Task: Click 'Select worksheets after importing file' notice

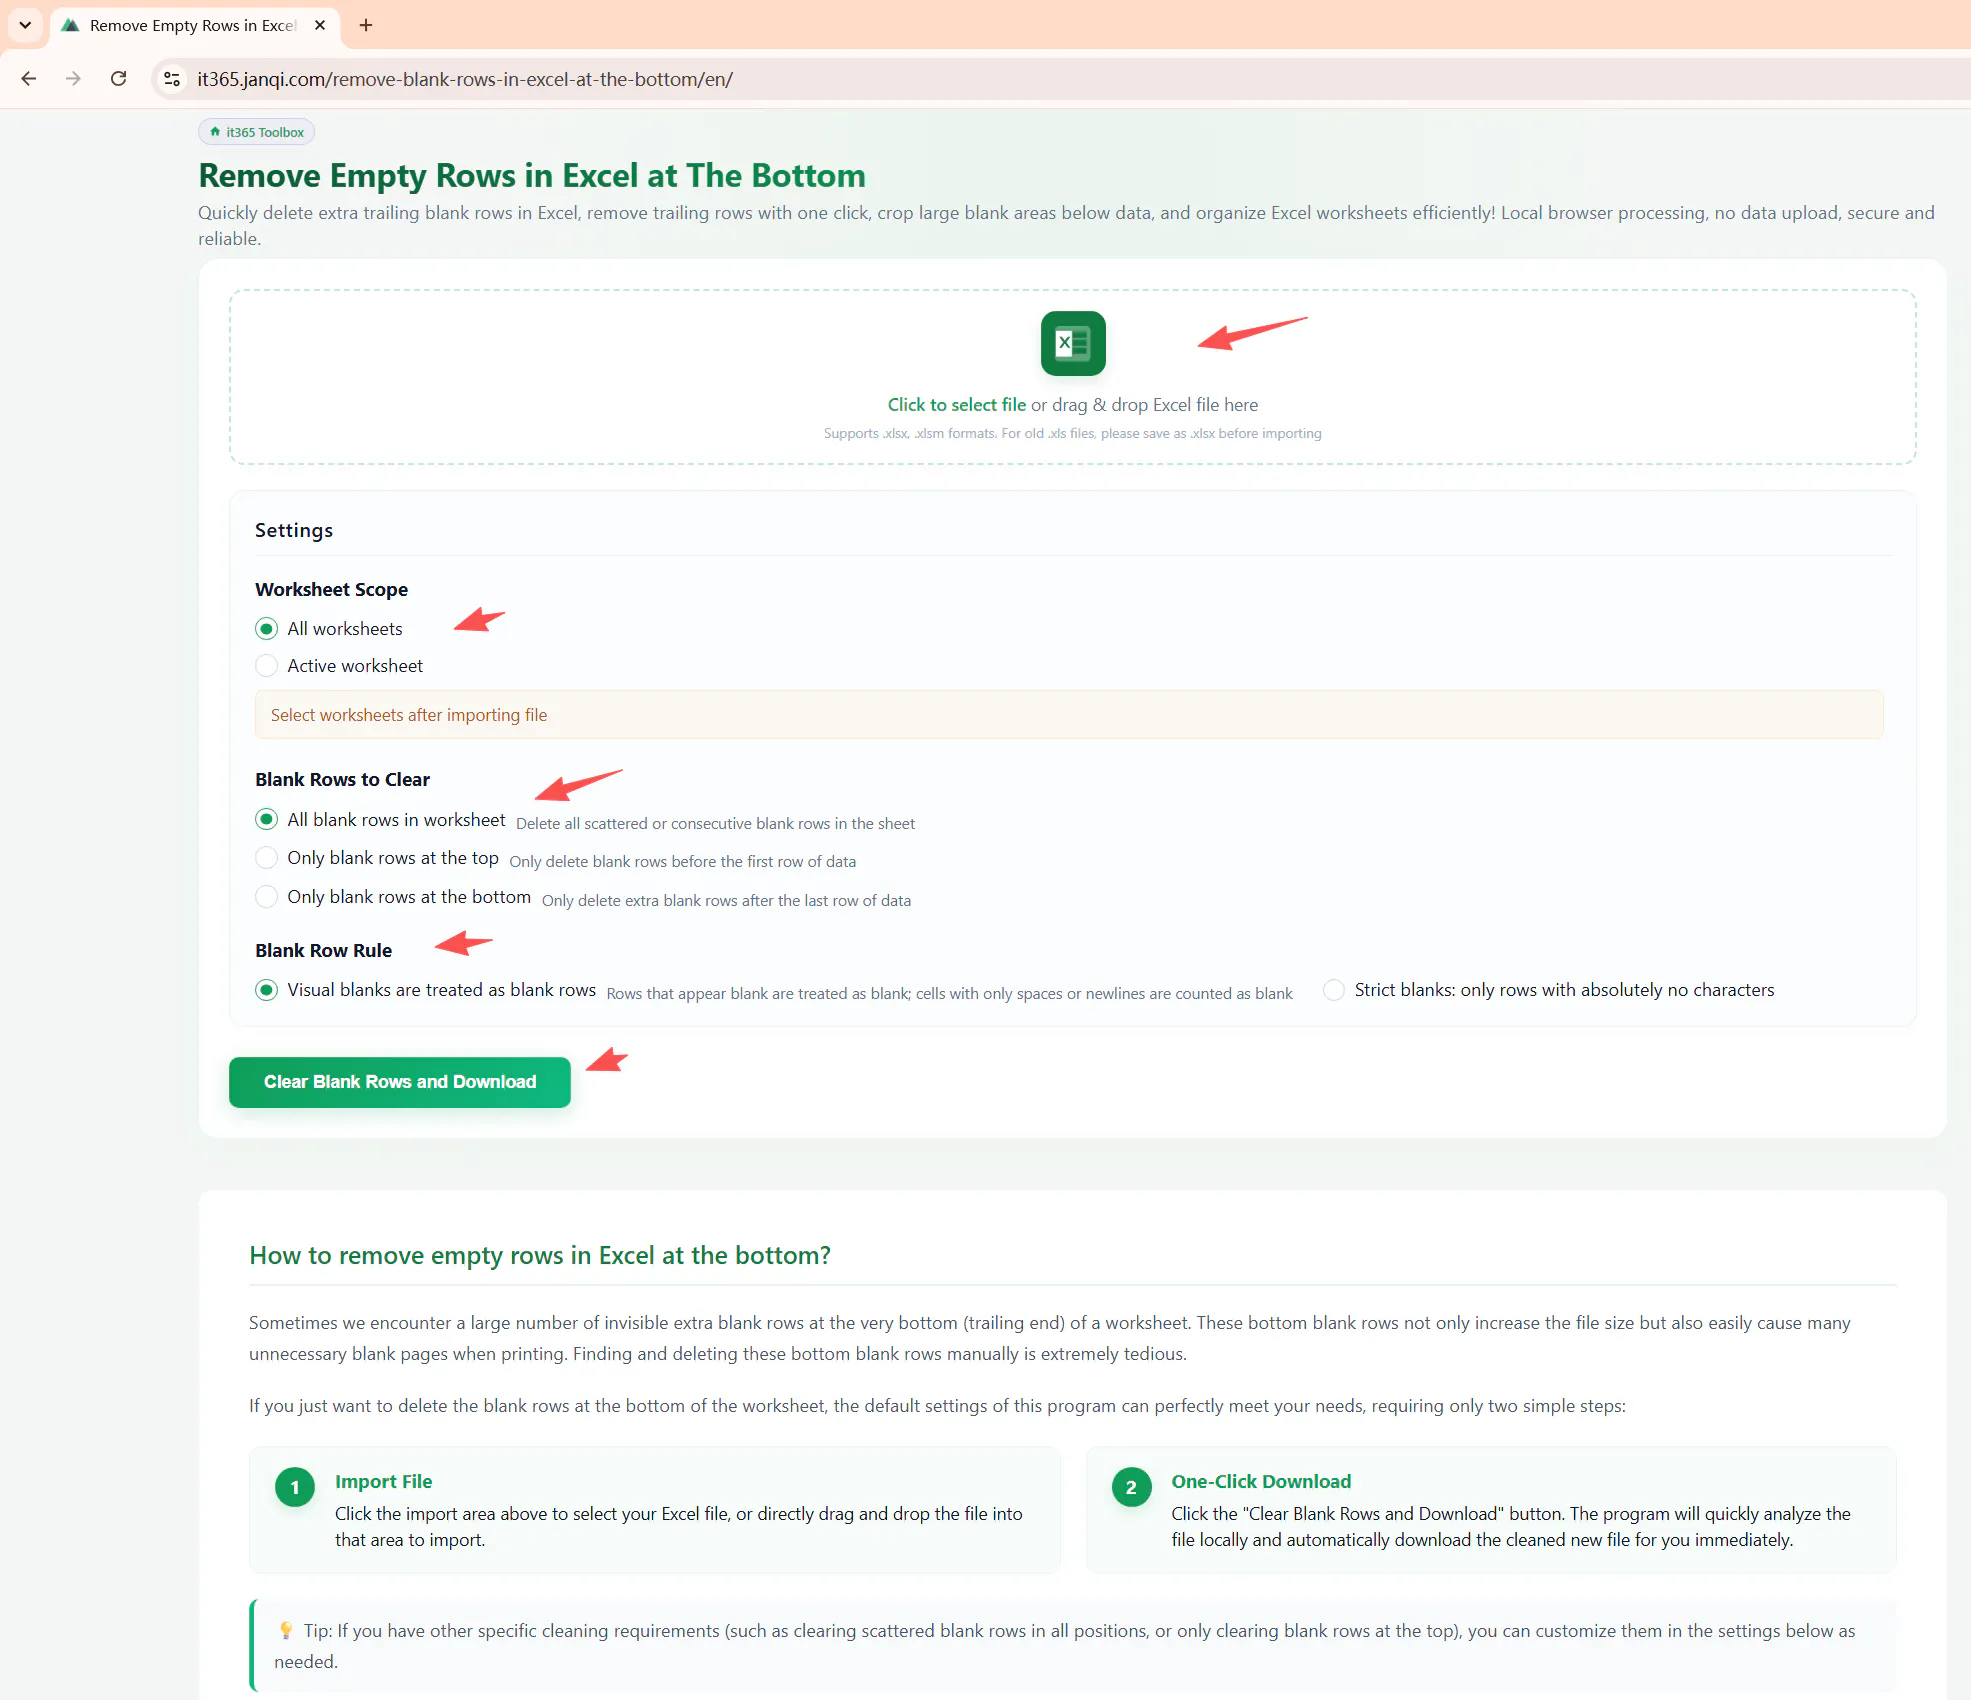Action: pos(1068,715)
